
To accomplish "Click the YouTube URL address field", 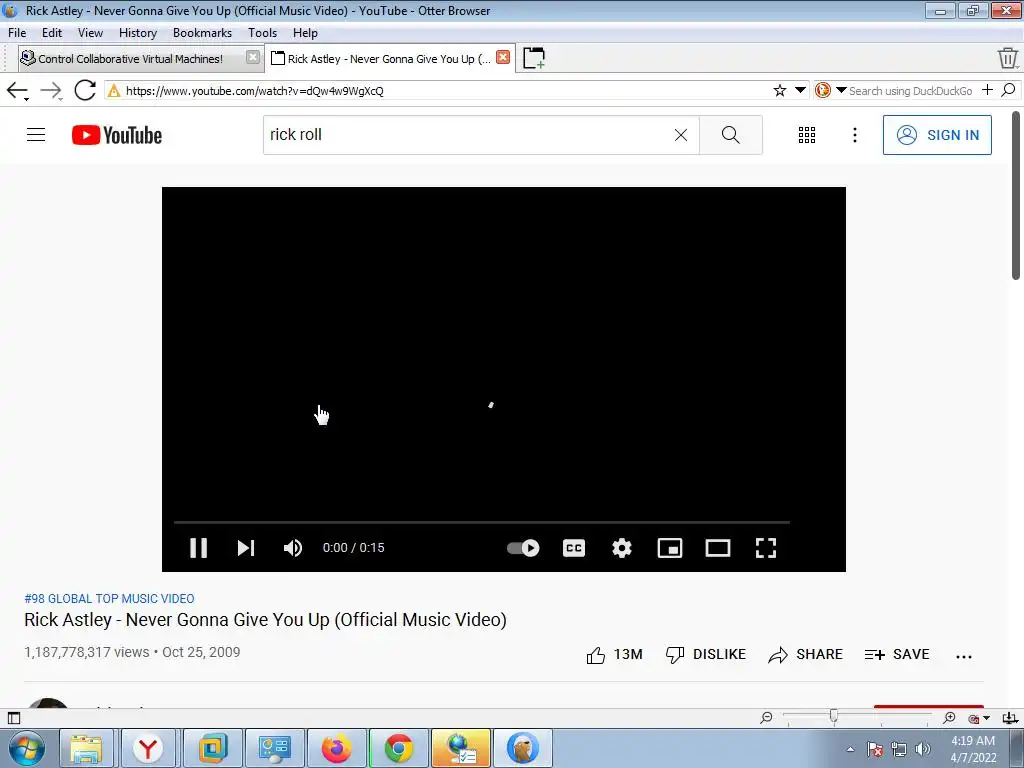I will pos(444,91).
